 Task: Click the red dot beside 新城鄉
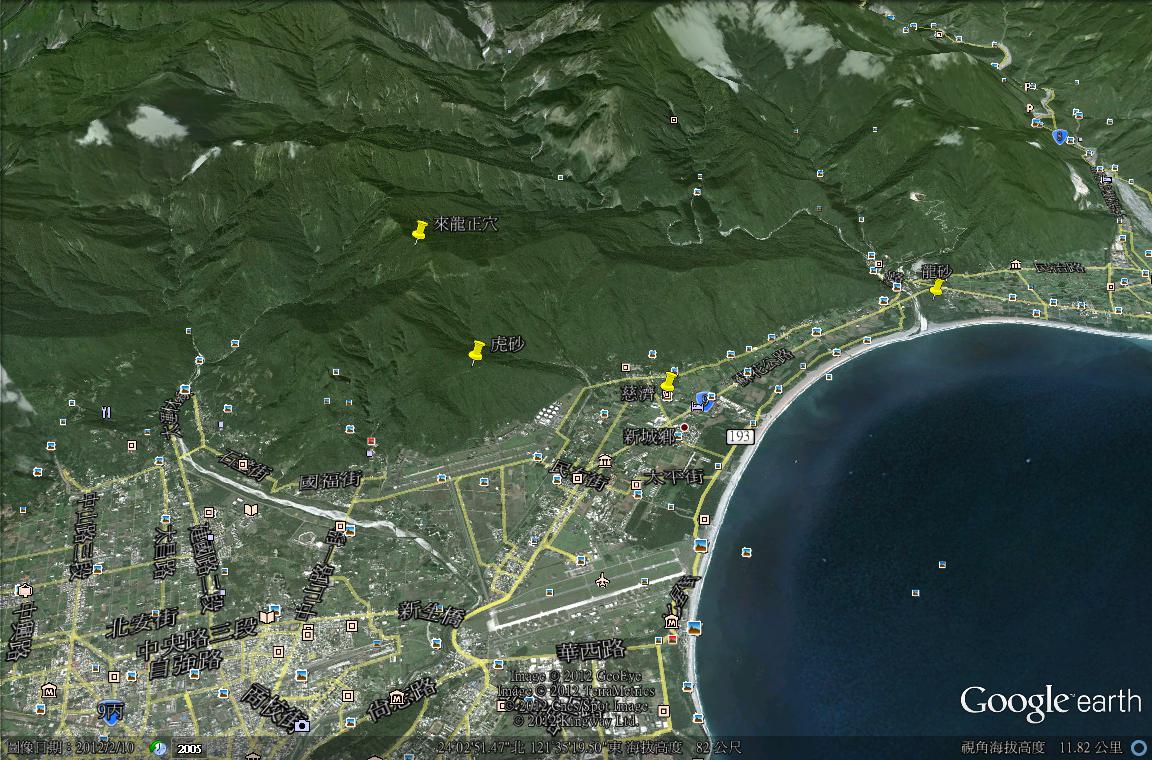pyautogui.click(x=685, y=428)
